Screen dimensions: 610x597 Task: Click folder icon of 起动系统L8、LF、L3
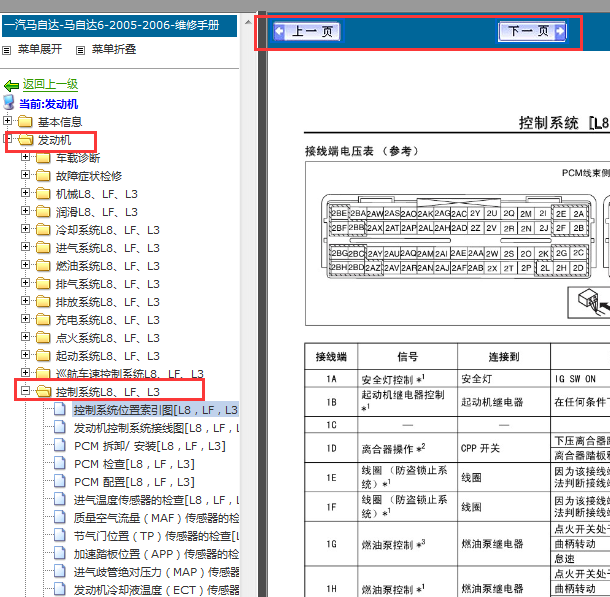tap(43, 355)
